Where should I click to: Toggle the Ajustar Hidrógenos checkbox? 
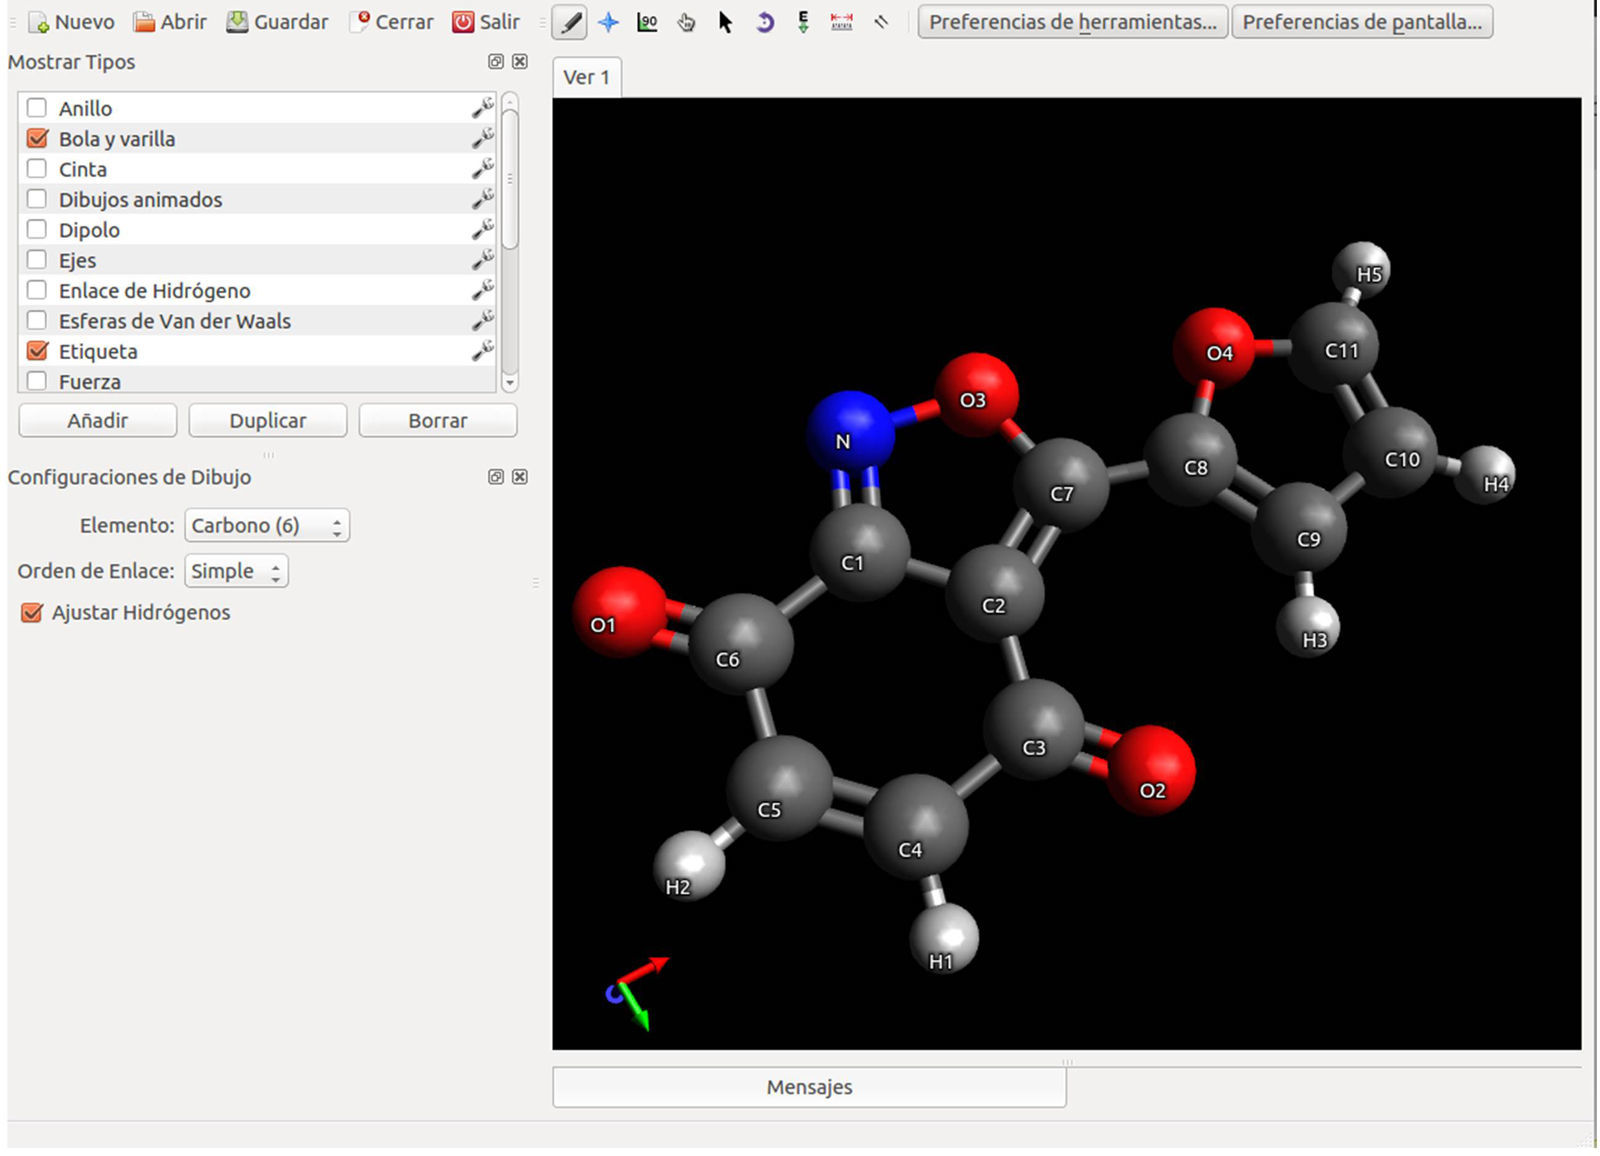pos(32,612)
